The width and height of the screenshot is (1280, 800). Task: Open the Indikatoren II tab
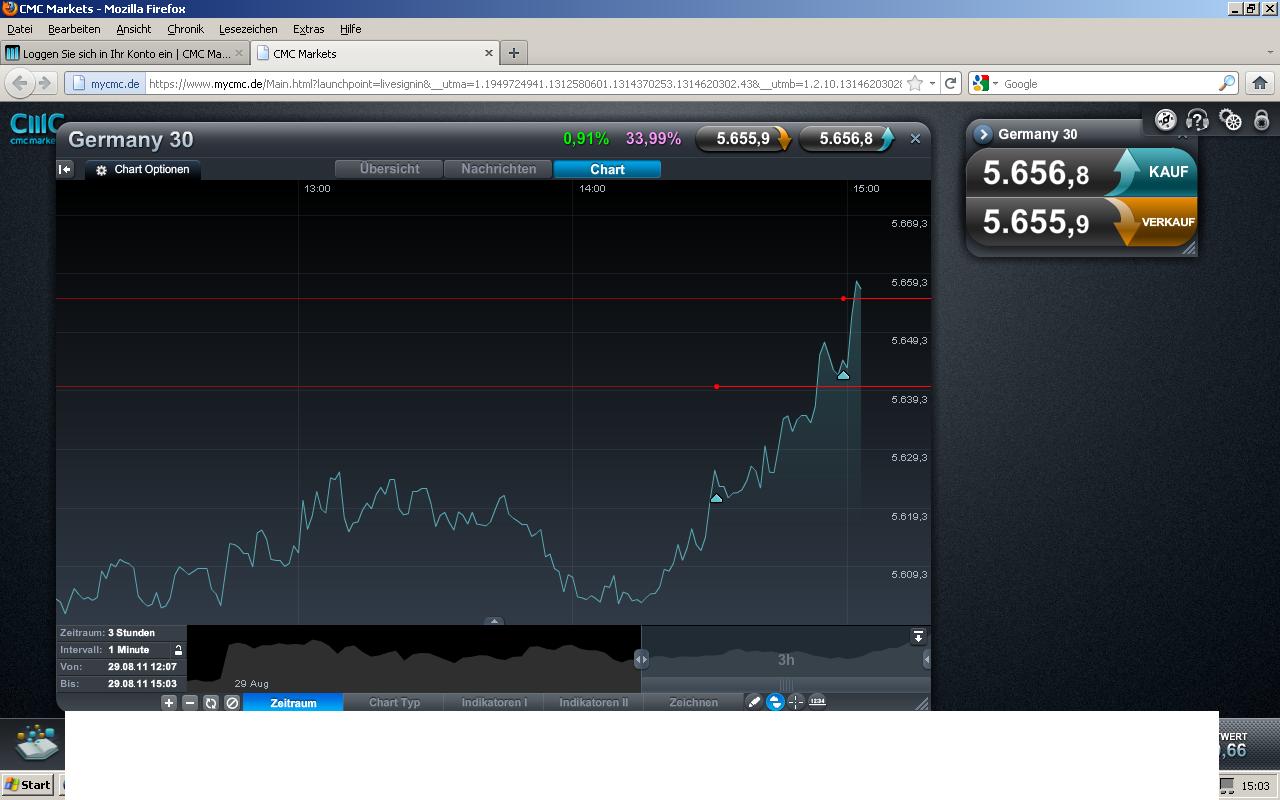[594, 703]
